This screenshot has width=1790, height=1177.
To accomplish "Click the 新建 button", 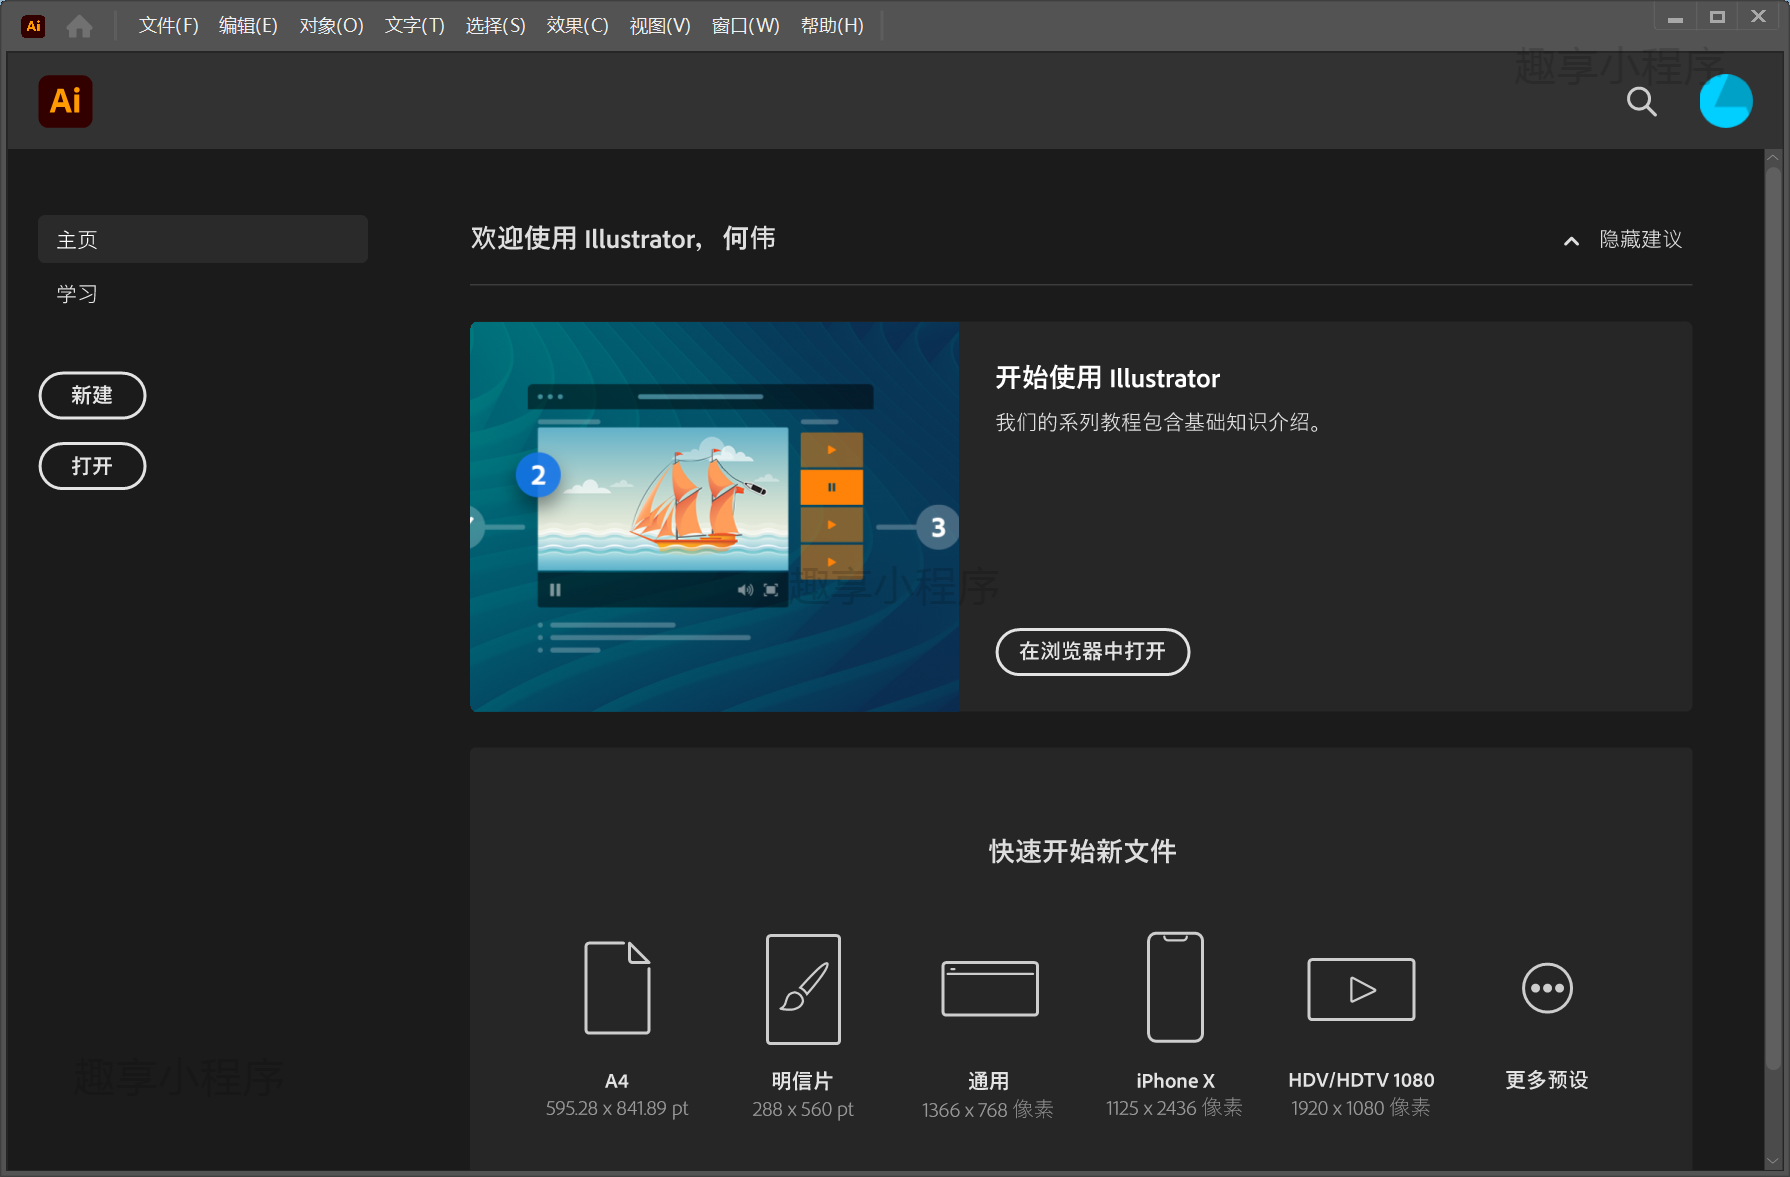I will pos(92,396).
